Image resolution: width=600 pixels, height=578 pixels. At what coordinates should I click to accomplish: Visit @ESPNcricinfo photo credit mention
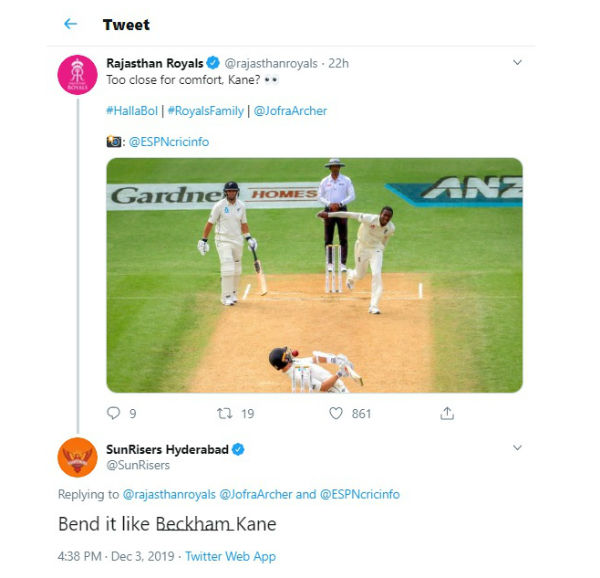coord(169,142)
